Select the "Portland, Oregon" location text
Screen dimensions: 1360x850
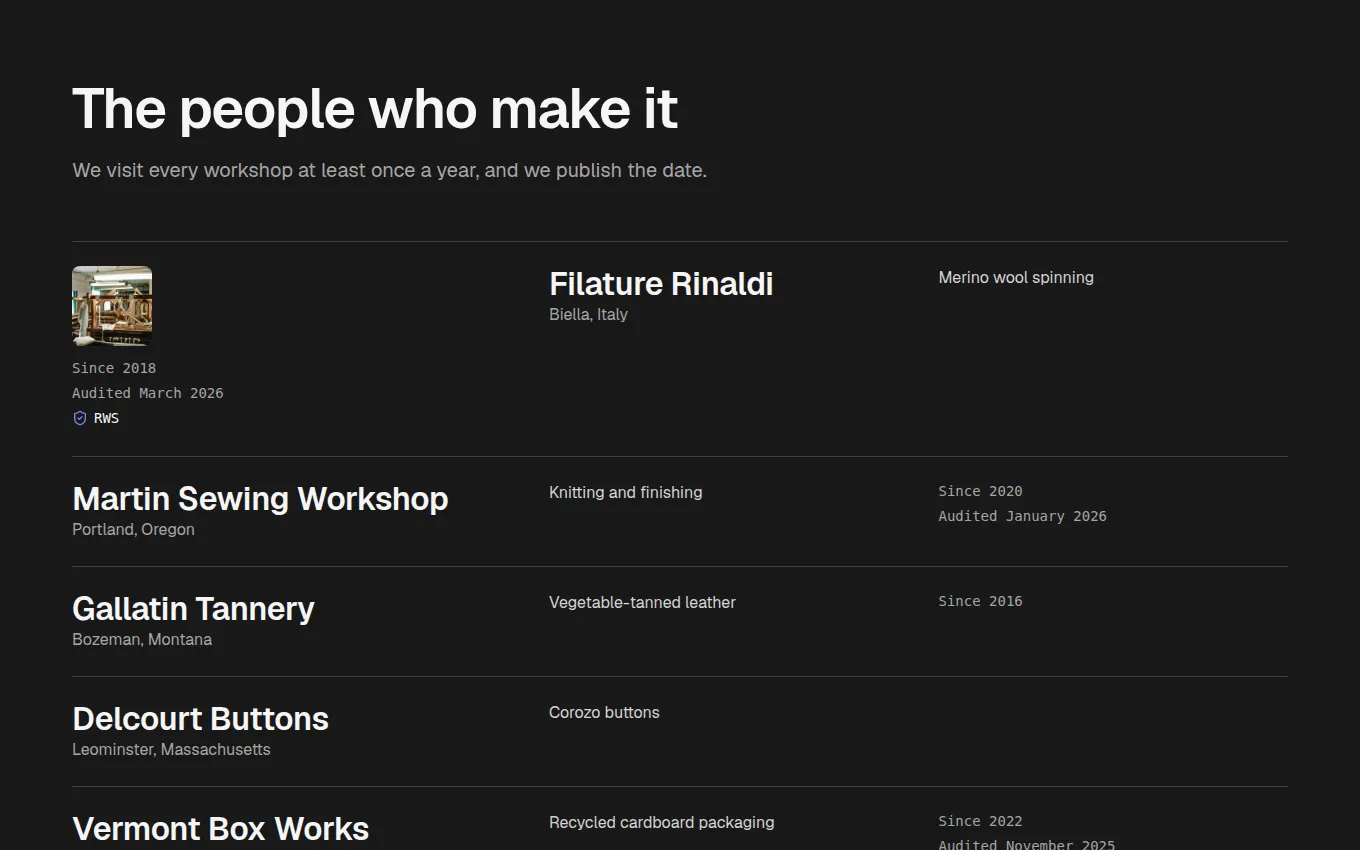coord(133,529)
